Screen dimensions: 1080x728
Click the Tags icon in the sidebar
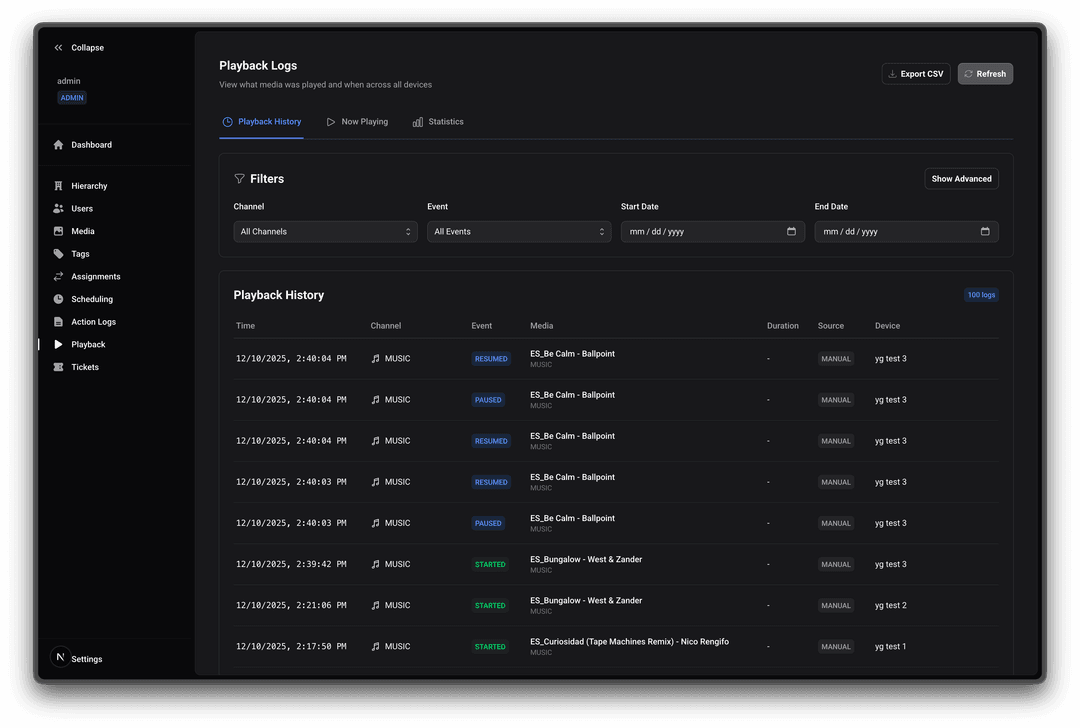coord(60,253)
